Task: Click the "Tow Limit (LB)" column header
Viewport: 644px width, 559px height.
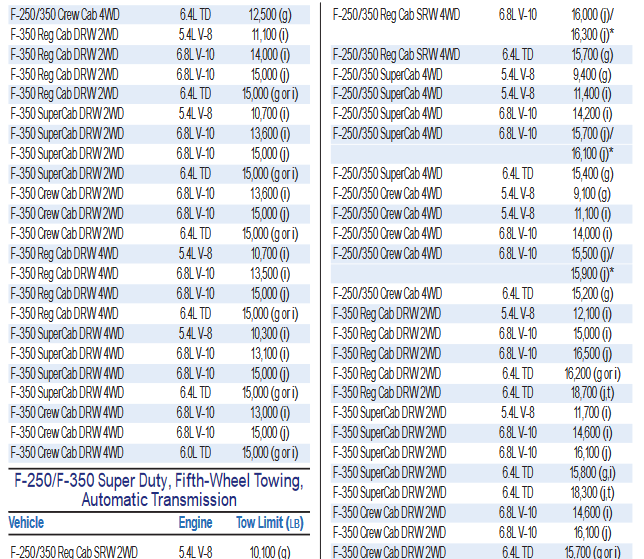Action: tap(270, 522)
